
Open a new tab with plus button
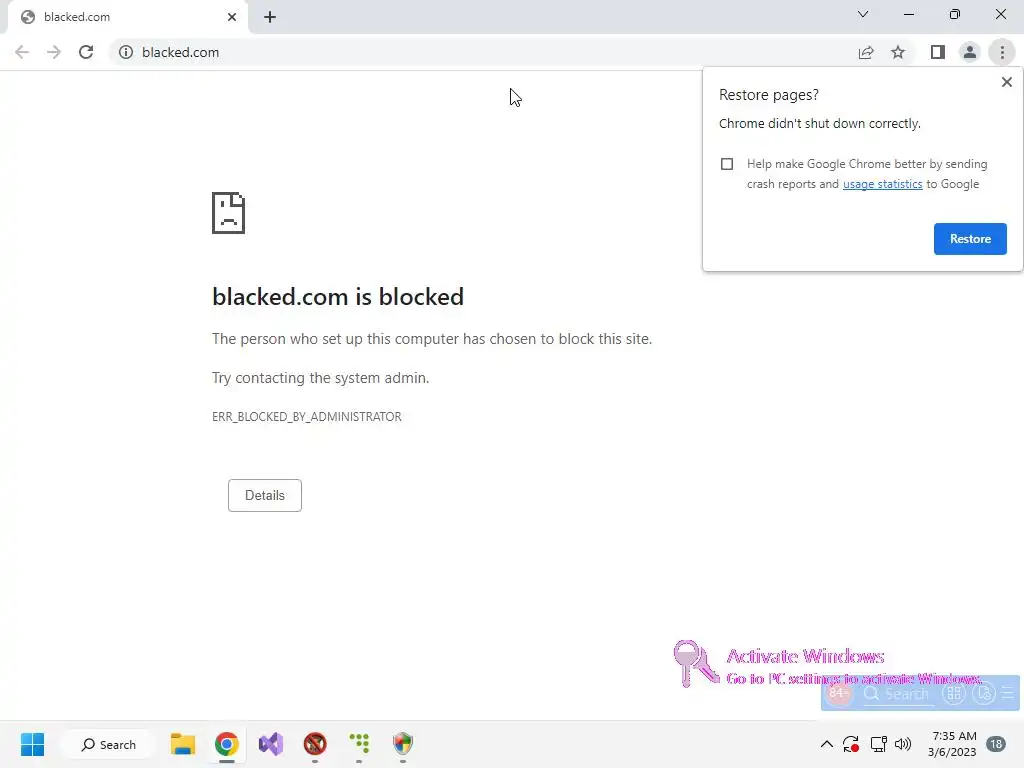point(270,17)
